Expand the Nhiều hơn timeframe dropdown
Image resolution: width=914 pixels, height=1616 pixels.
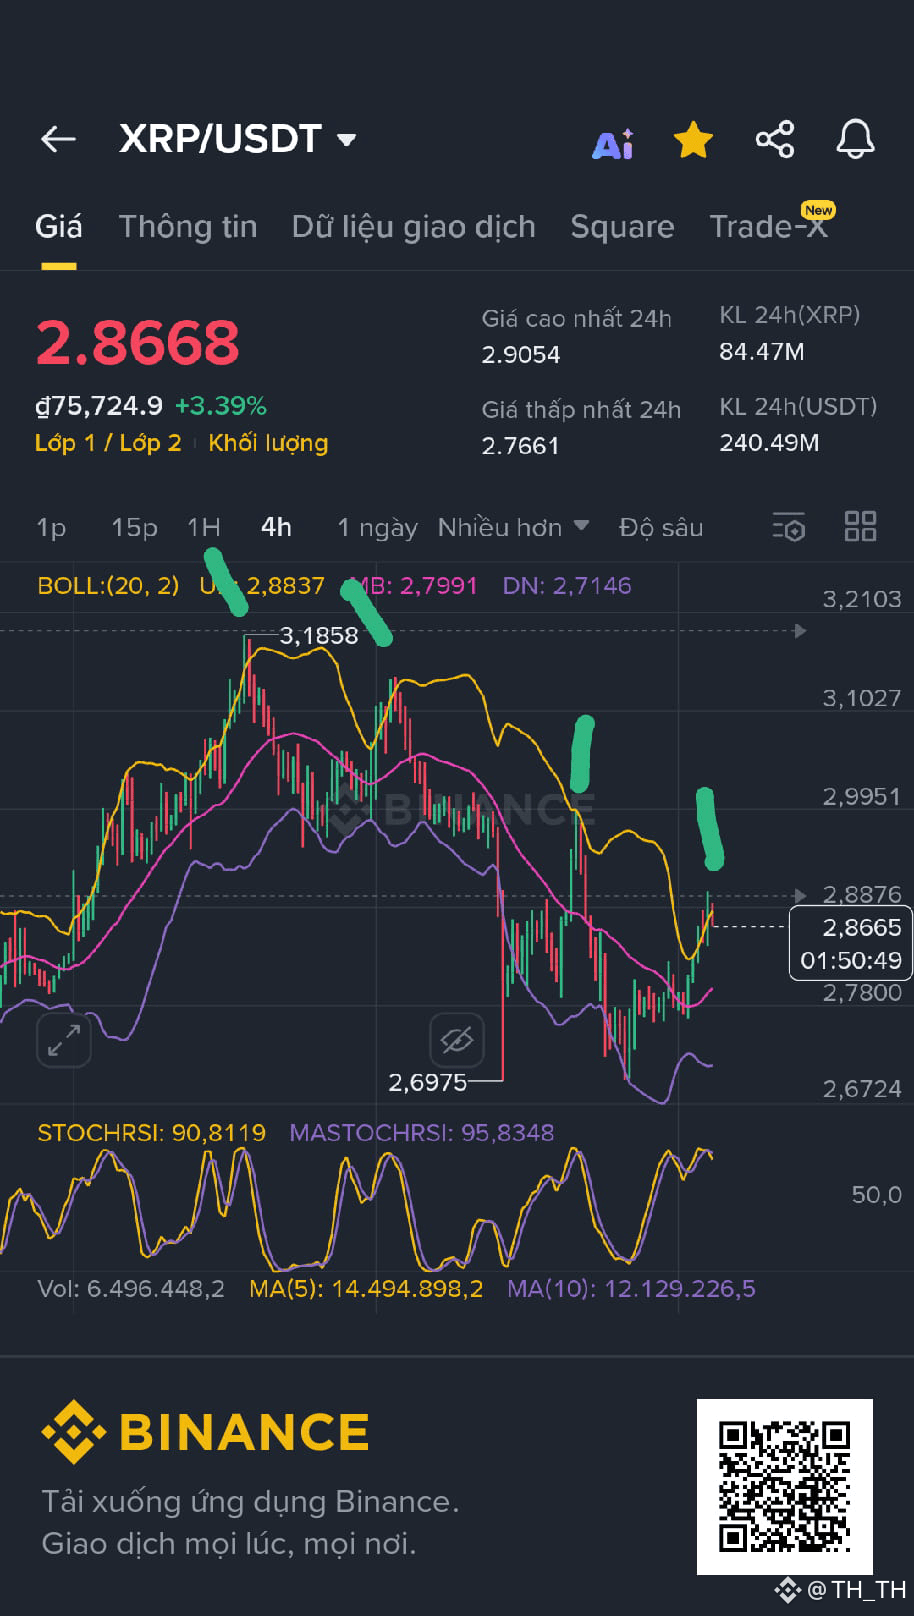tap(513, 527)
